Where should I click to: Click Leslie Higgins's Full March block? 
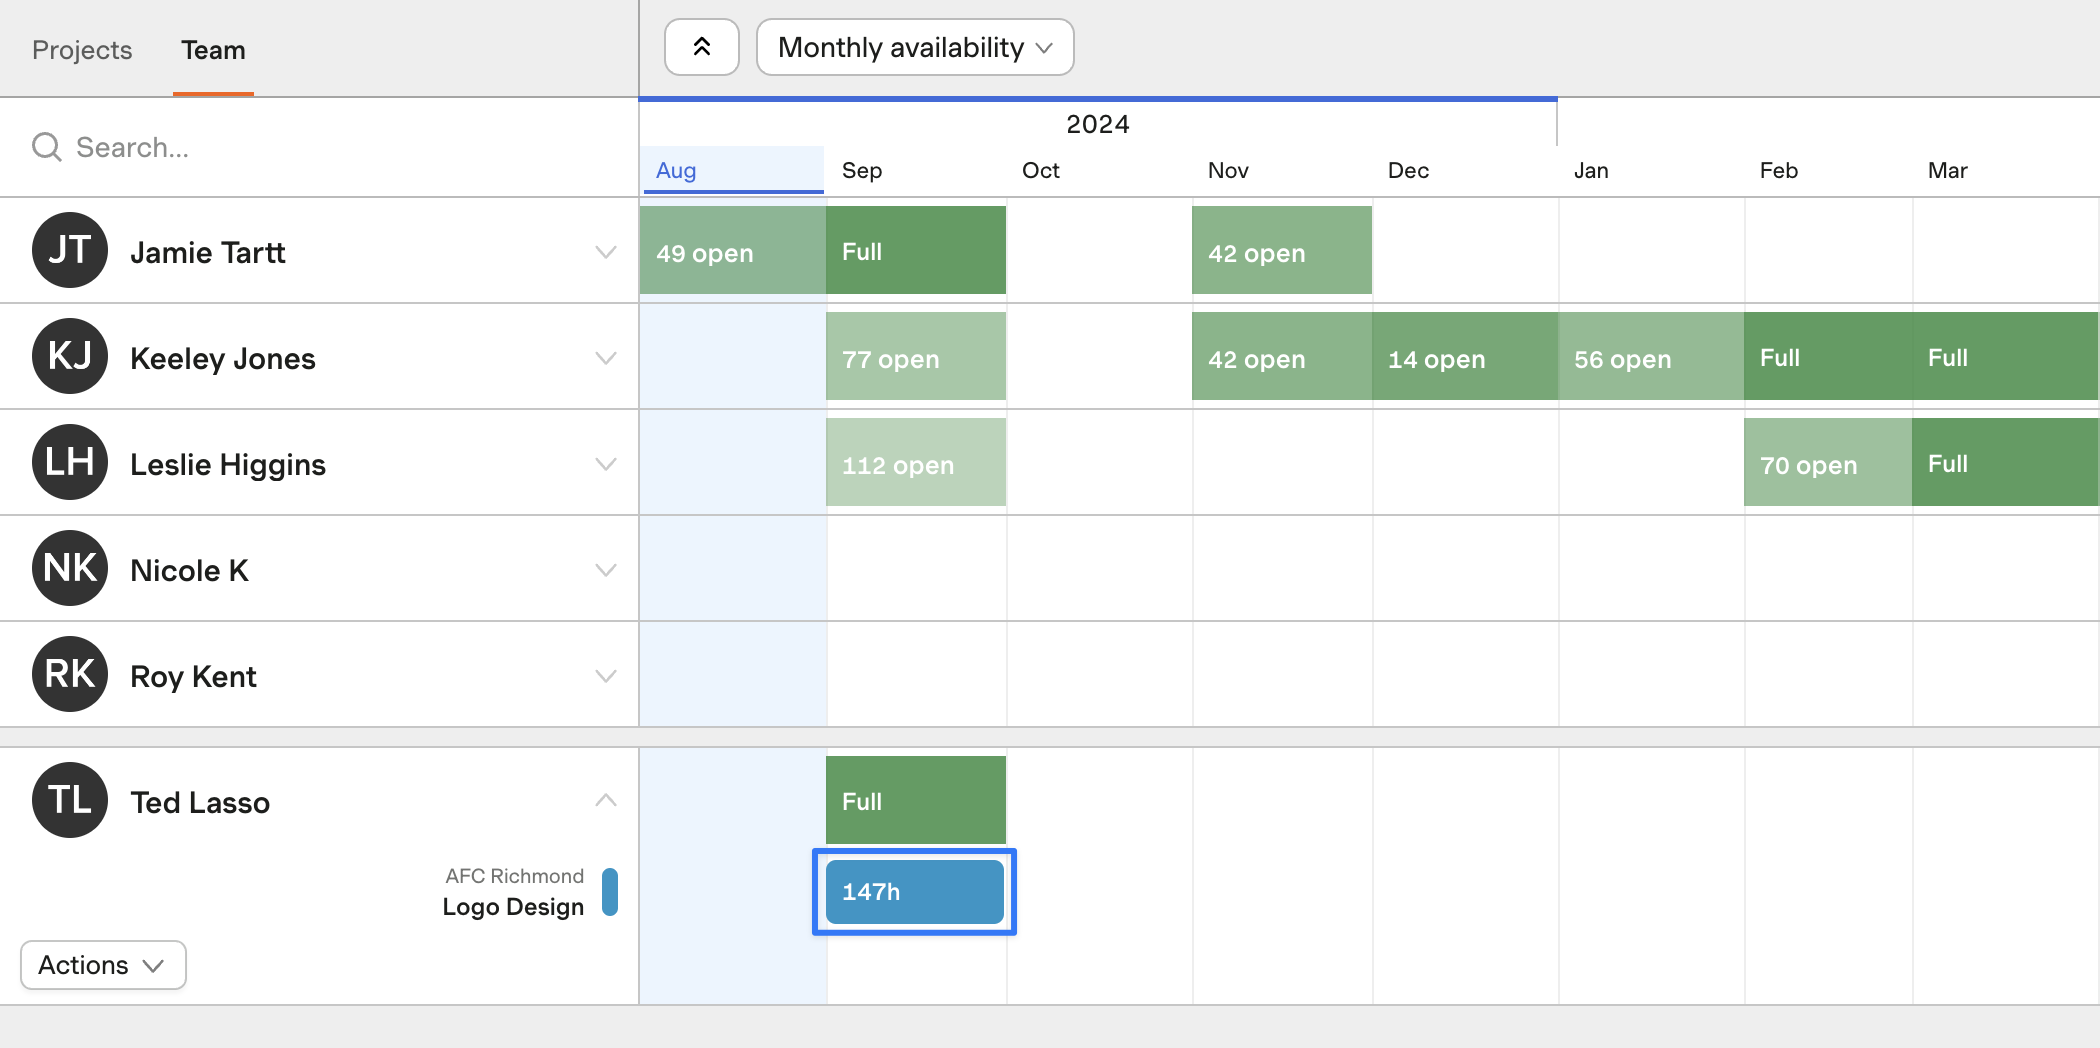[2005, 462]
